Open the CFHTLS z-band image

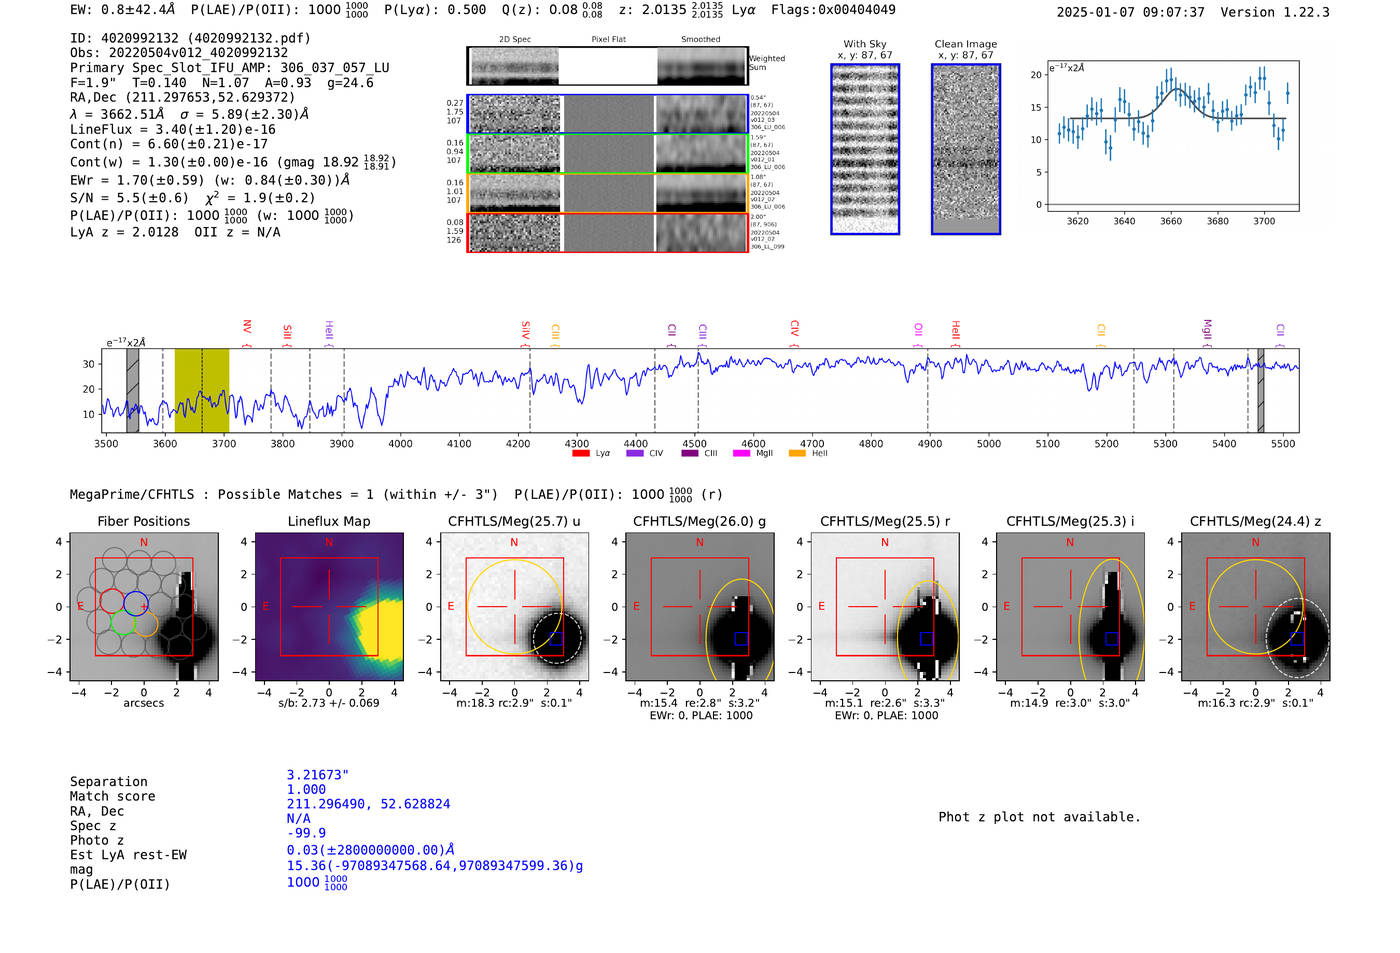[x=1255, y=607]
